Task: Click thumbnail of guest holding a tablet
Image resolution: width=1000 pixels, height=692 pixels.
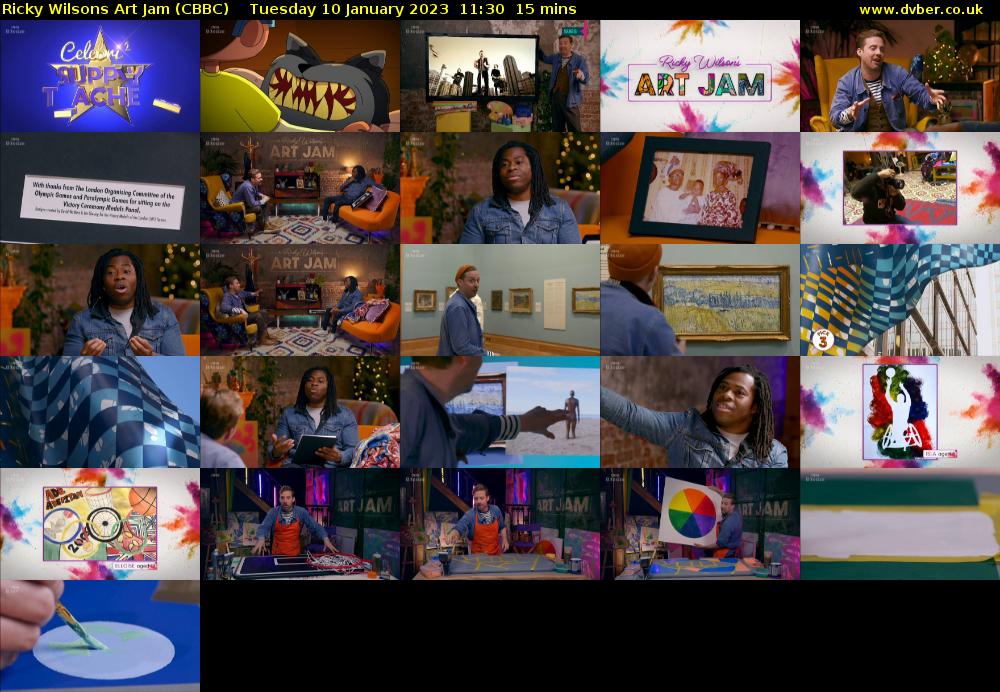Action: click(x=300, y=412)
